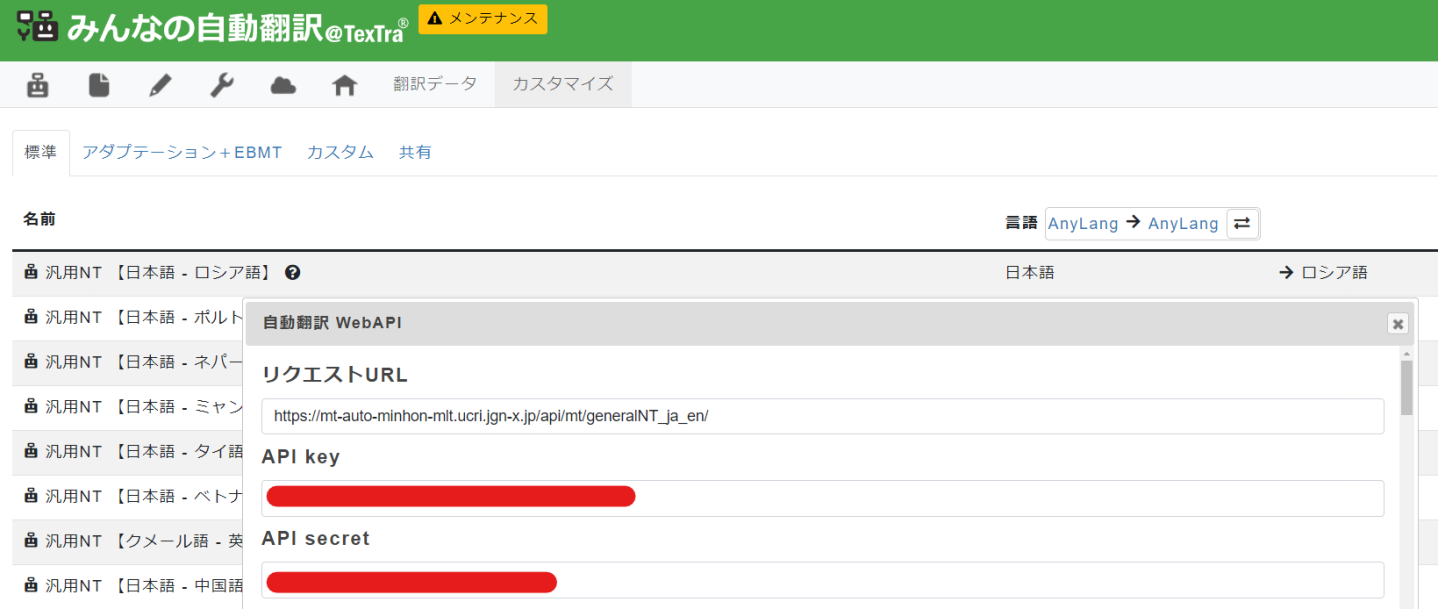1438x609 pixels.
Task: Click robot icon of クメール語 row
Action: click(x=31, y=541)
